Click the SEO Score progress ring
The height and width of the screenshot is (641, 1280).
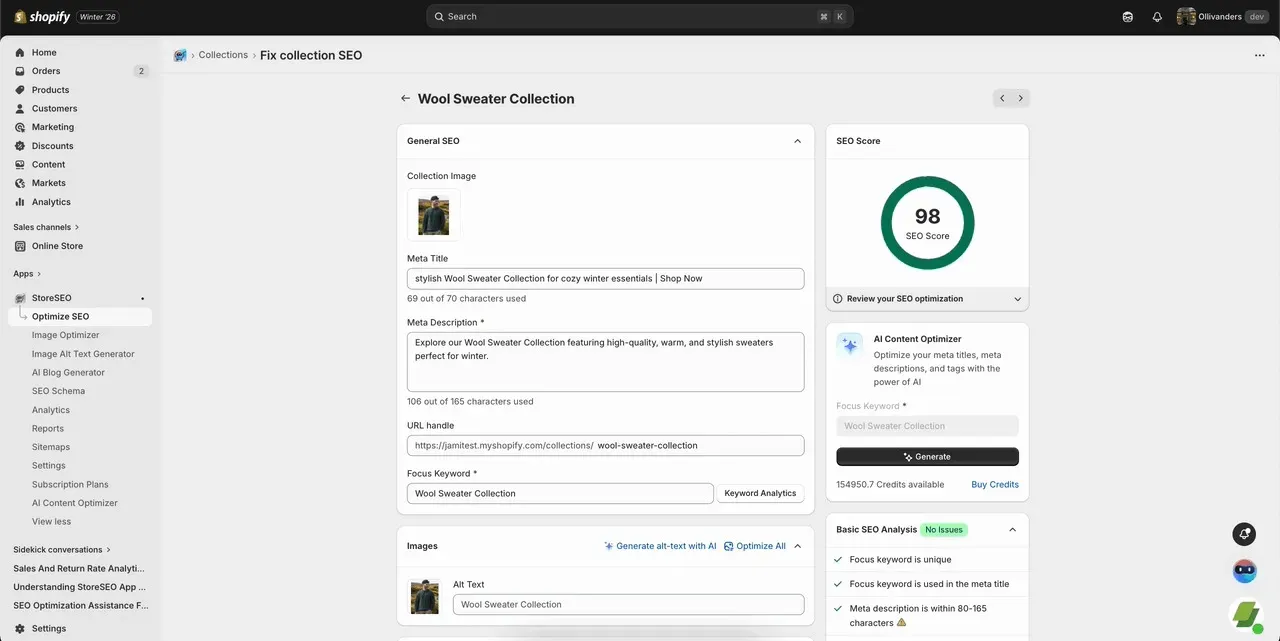pos(927,223)
